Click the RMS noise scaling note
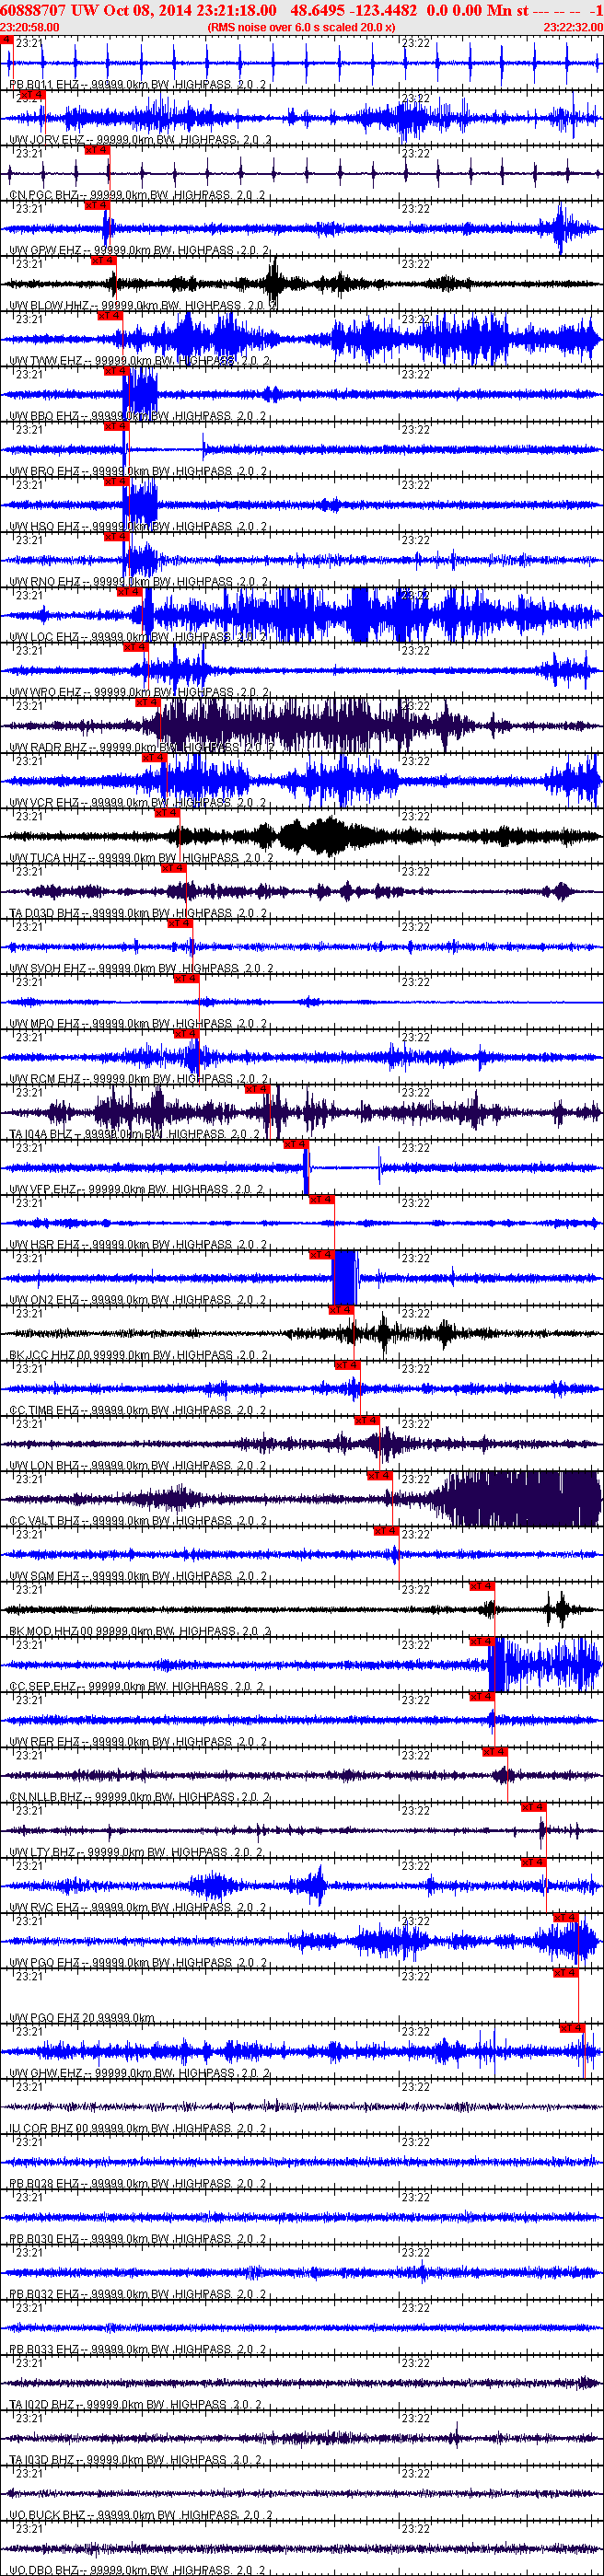Screen dimensions: 604x2576 (301, 27)
